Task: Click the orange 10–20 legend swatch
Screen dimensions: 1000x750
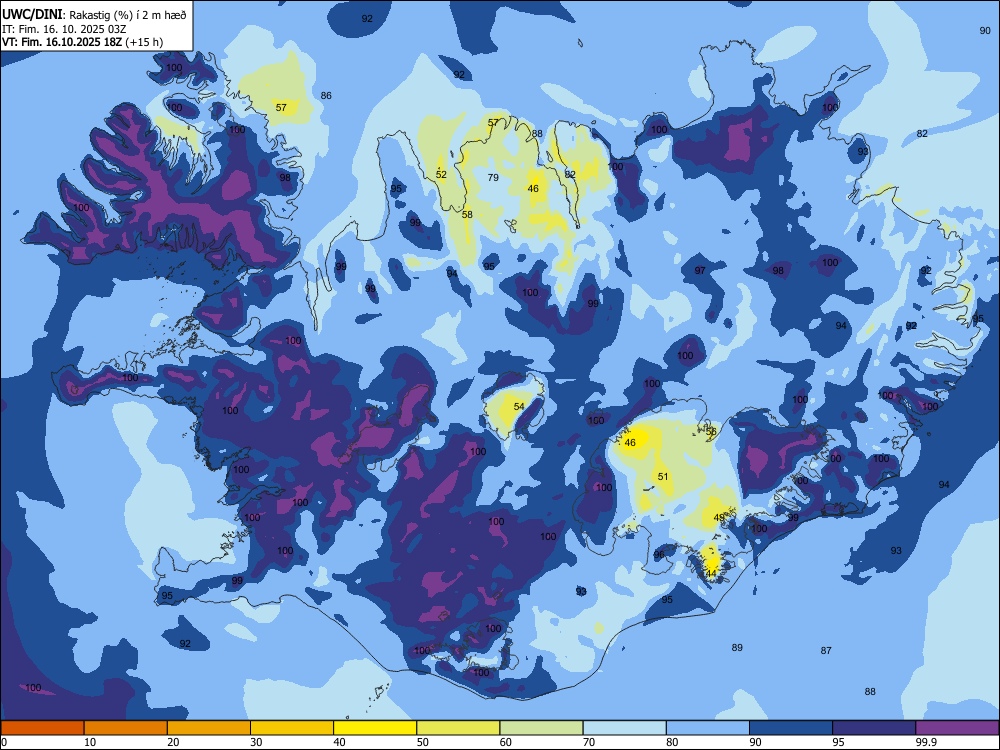Action: pyautogui.click(x=126, y=728)
